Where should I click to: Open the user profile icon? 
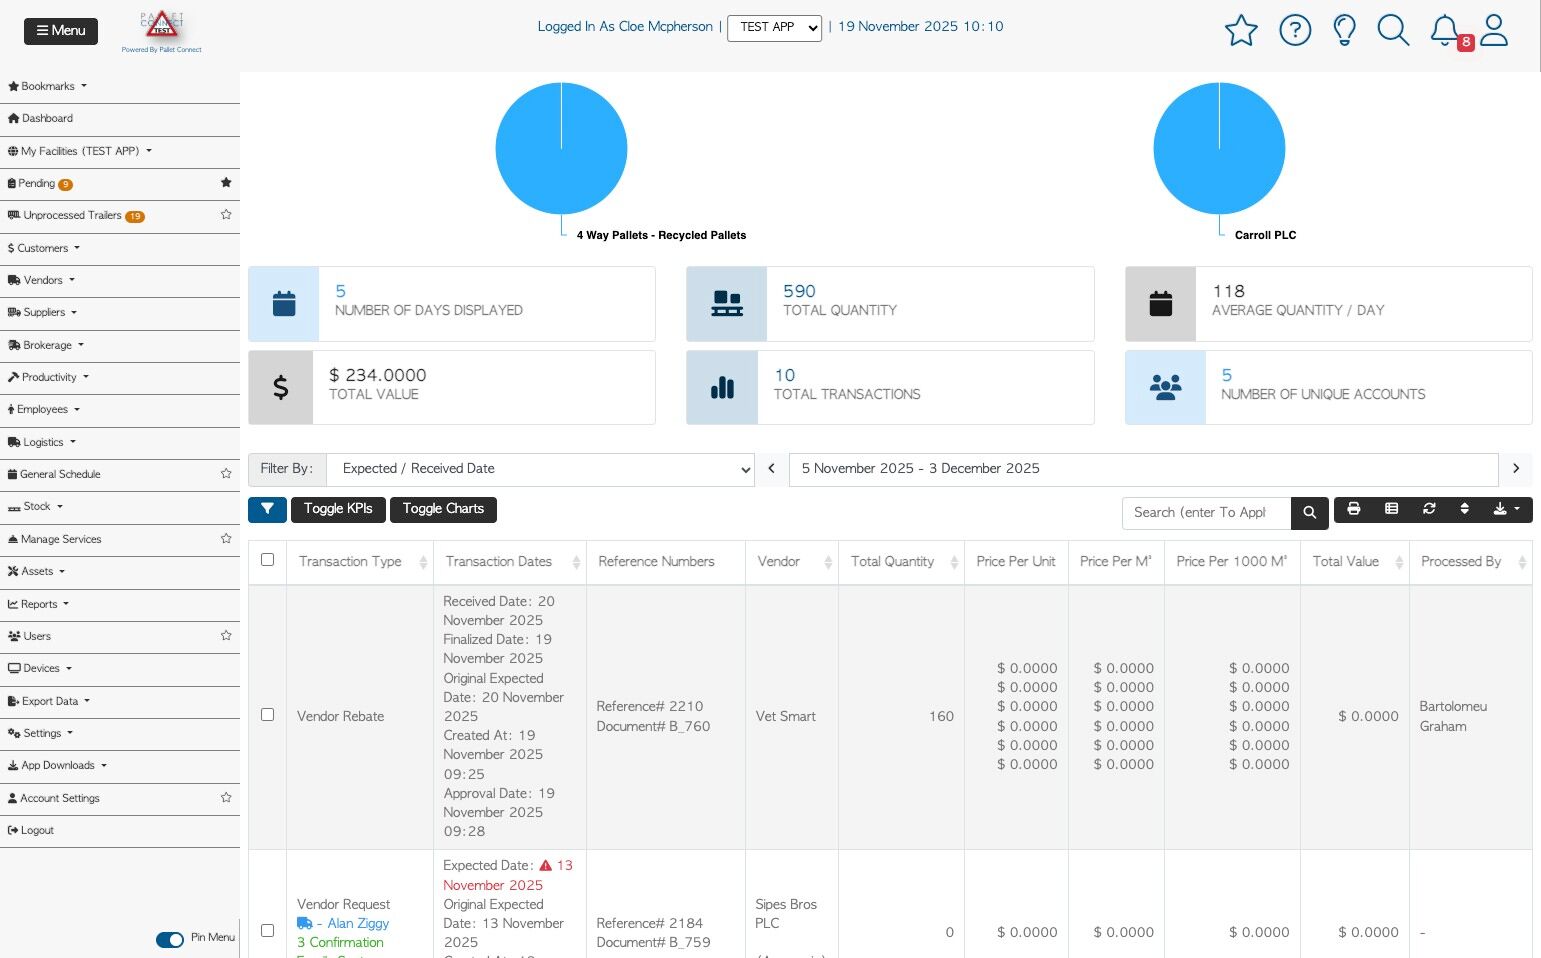pos(1494,30)
